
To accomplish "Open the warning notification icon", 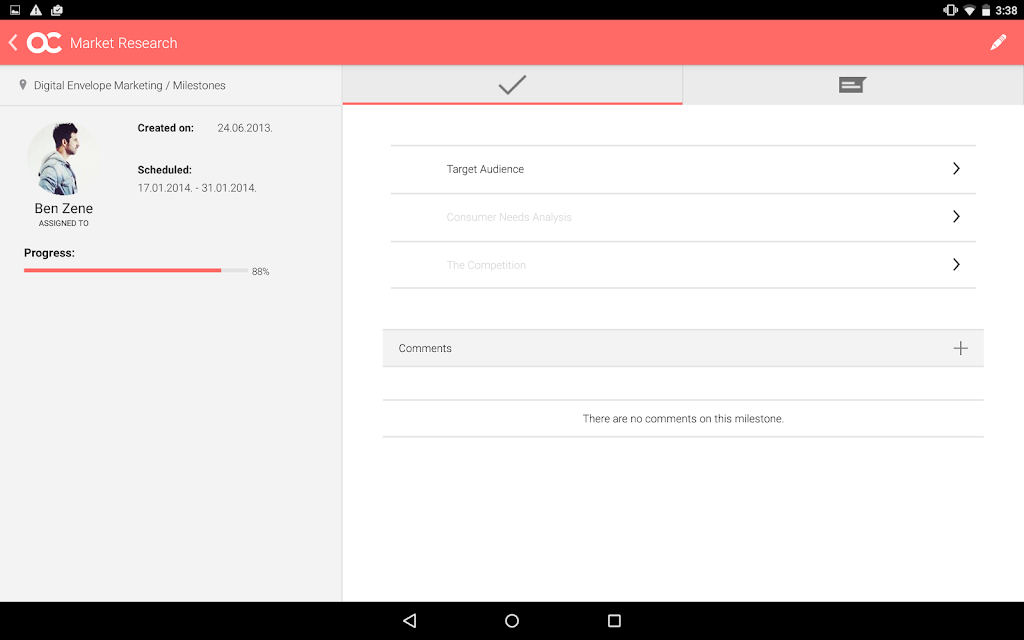I will (x=36, y=10).
